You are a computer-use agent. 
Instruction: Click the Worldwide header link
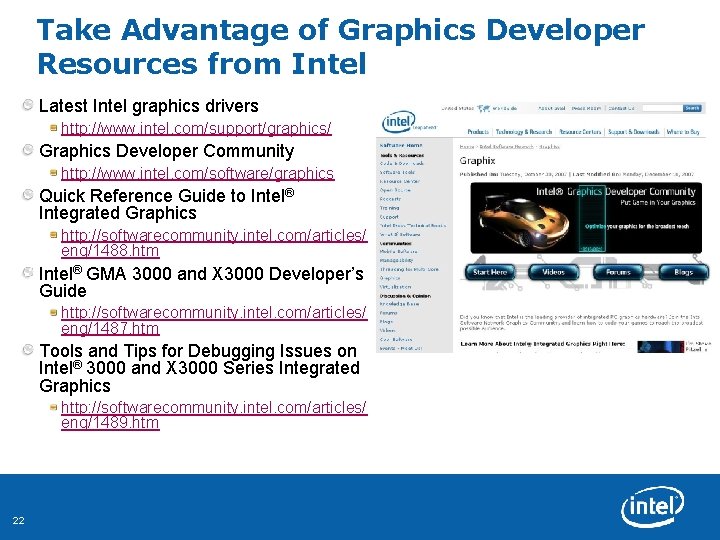505,108
